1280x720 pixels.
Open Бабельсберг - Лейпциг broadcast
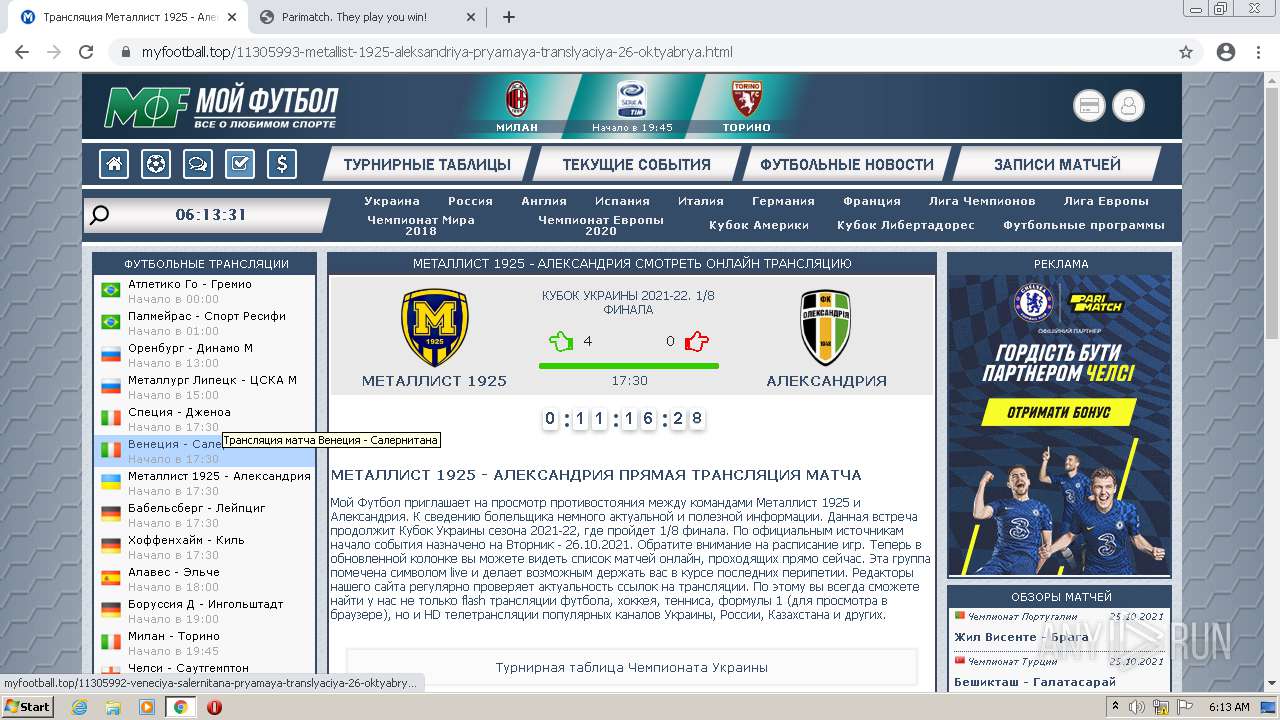click(x=205, y=515)
